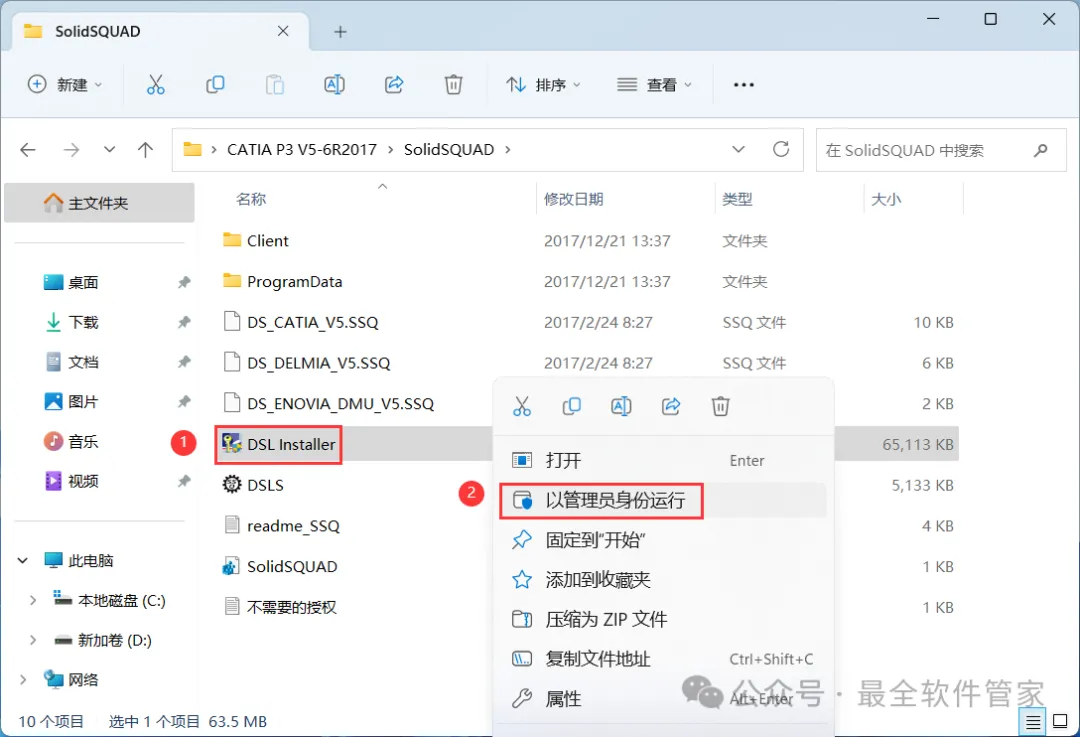Click the Cut icon in the toolbar
The width and height of the screenshot is (1080, 737).
(156, 85)
